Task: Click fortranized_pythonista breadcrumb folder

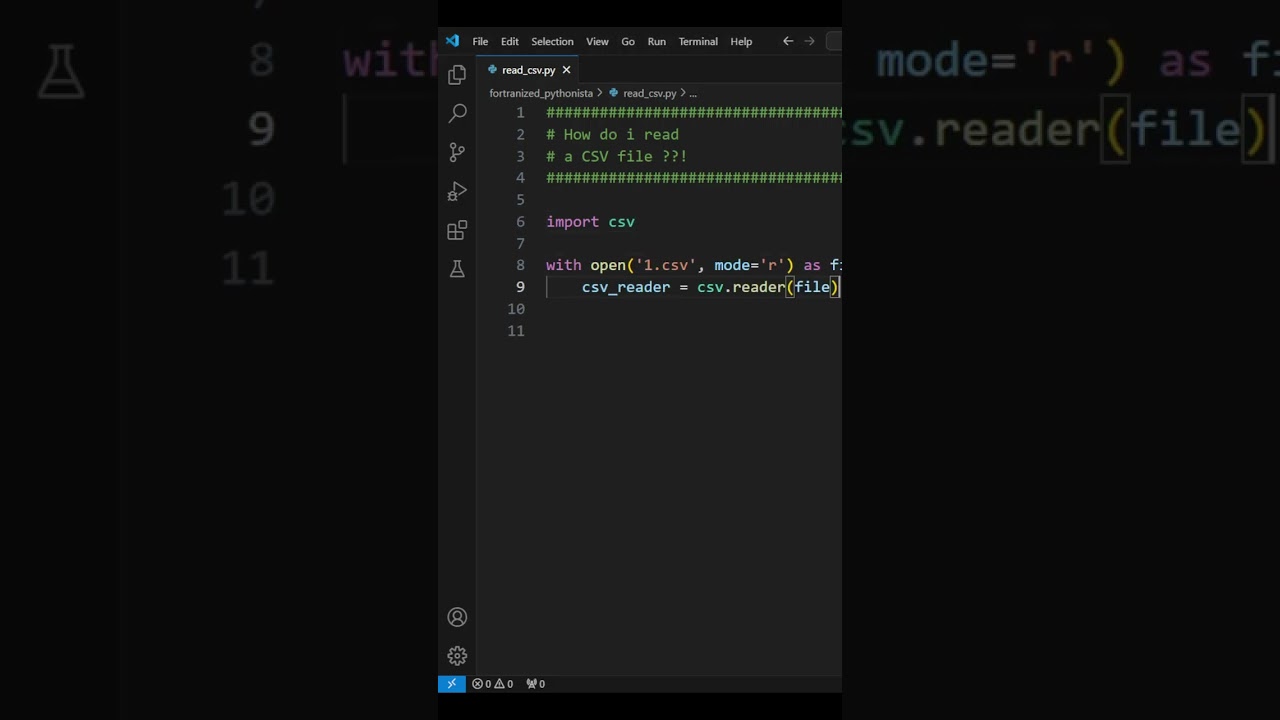Action: click(541, 93)
